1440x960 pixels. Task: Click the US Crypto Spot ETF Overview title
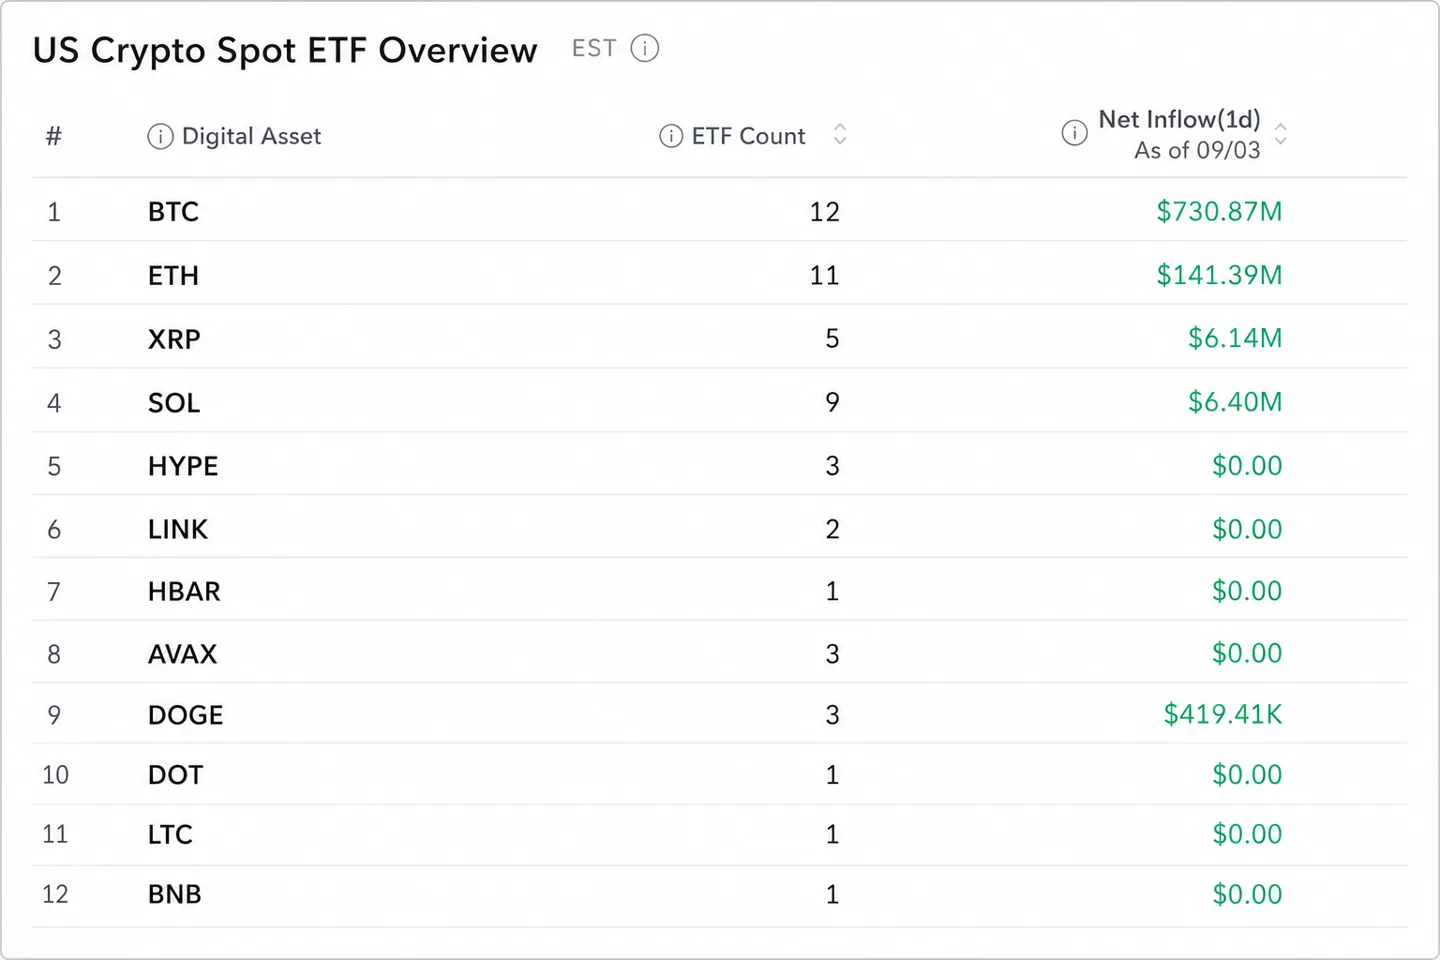pos(285,50)
